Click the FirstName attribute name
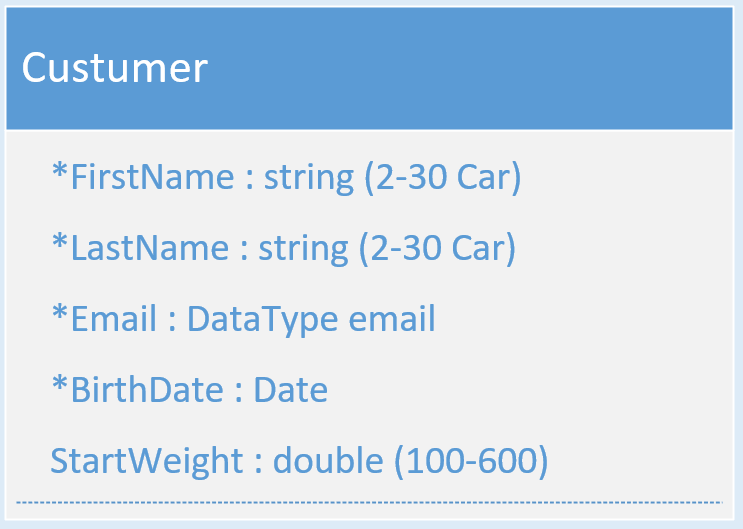 click(x=152, y=177)
